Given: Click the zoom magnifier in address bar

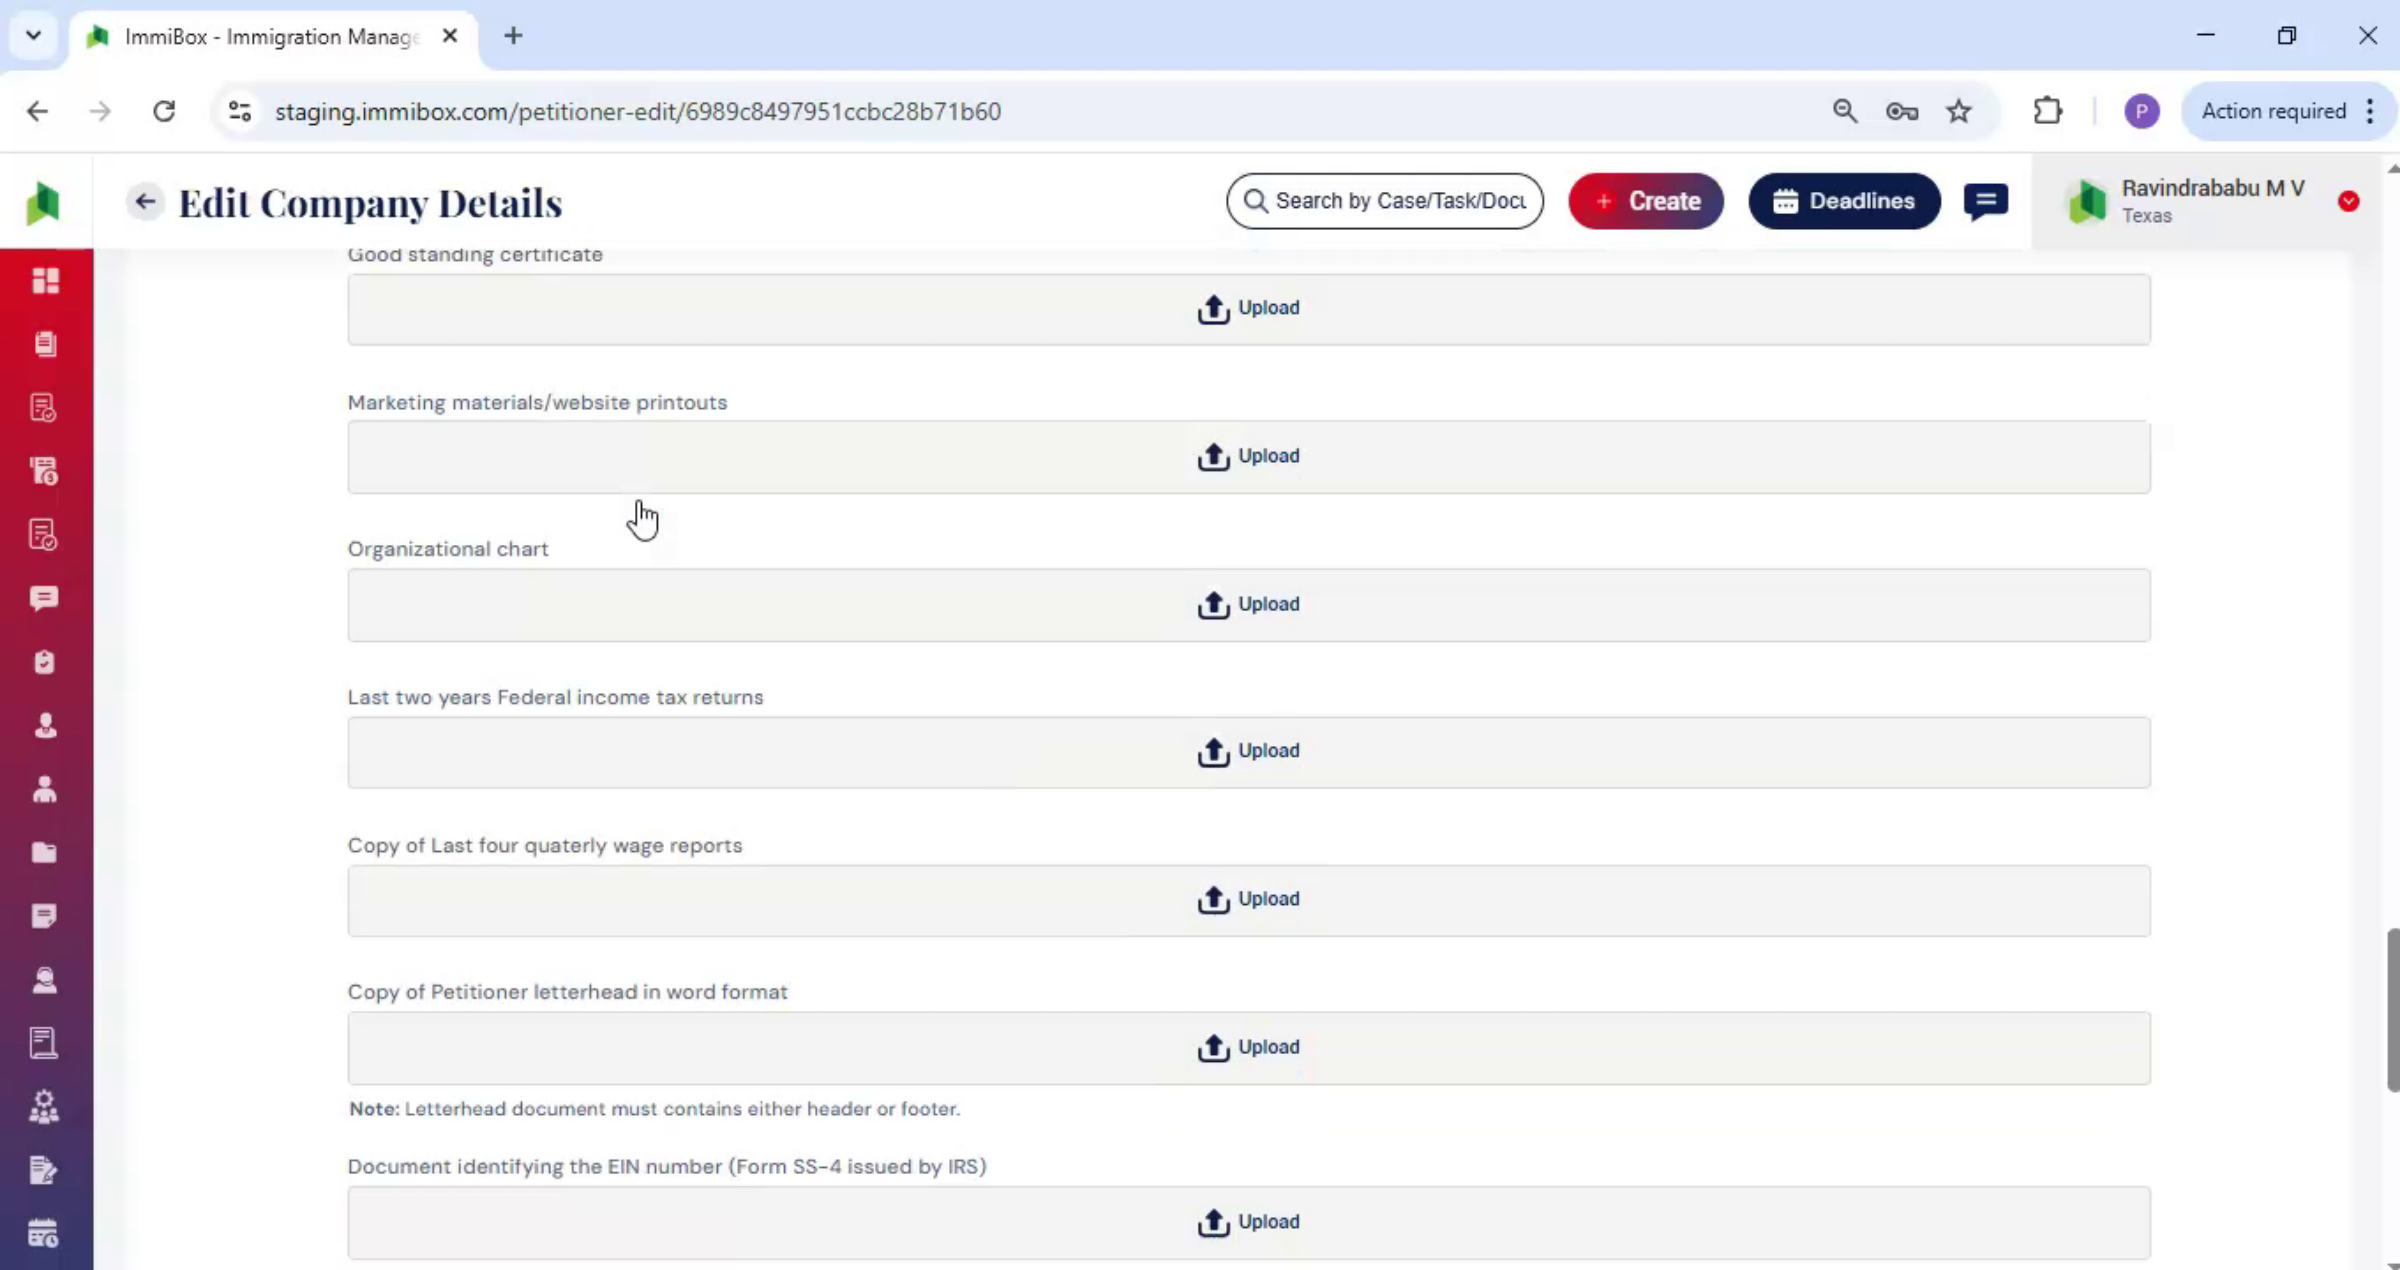Looking at the screenshot, I should [1845, 111].
